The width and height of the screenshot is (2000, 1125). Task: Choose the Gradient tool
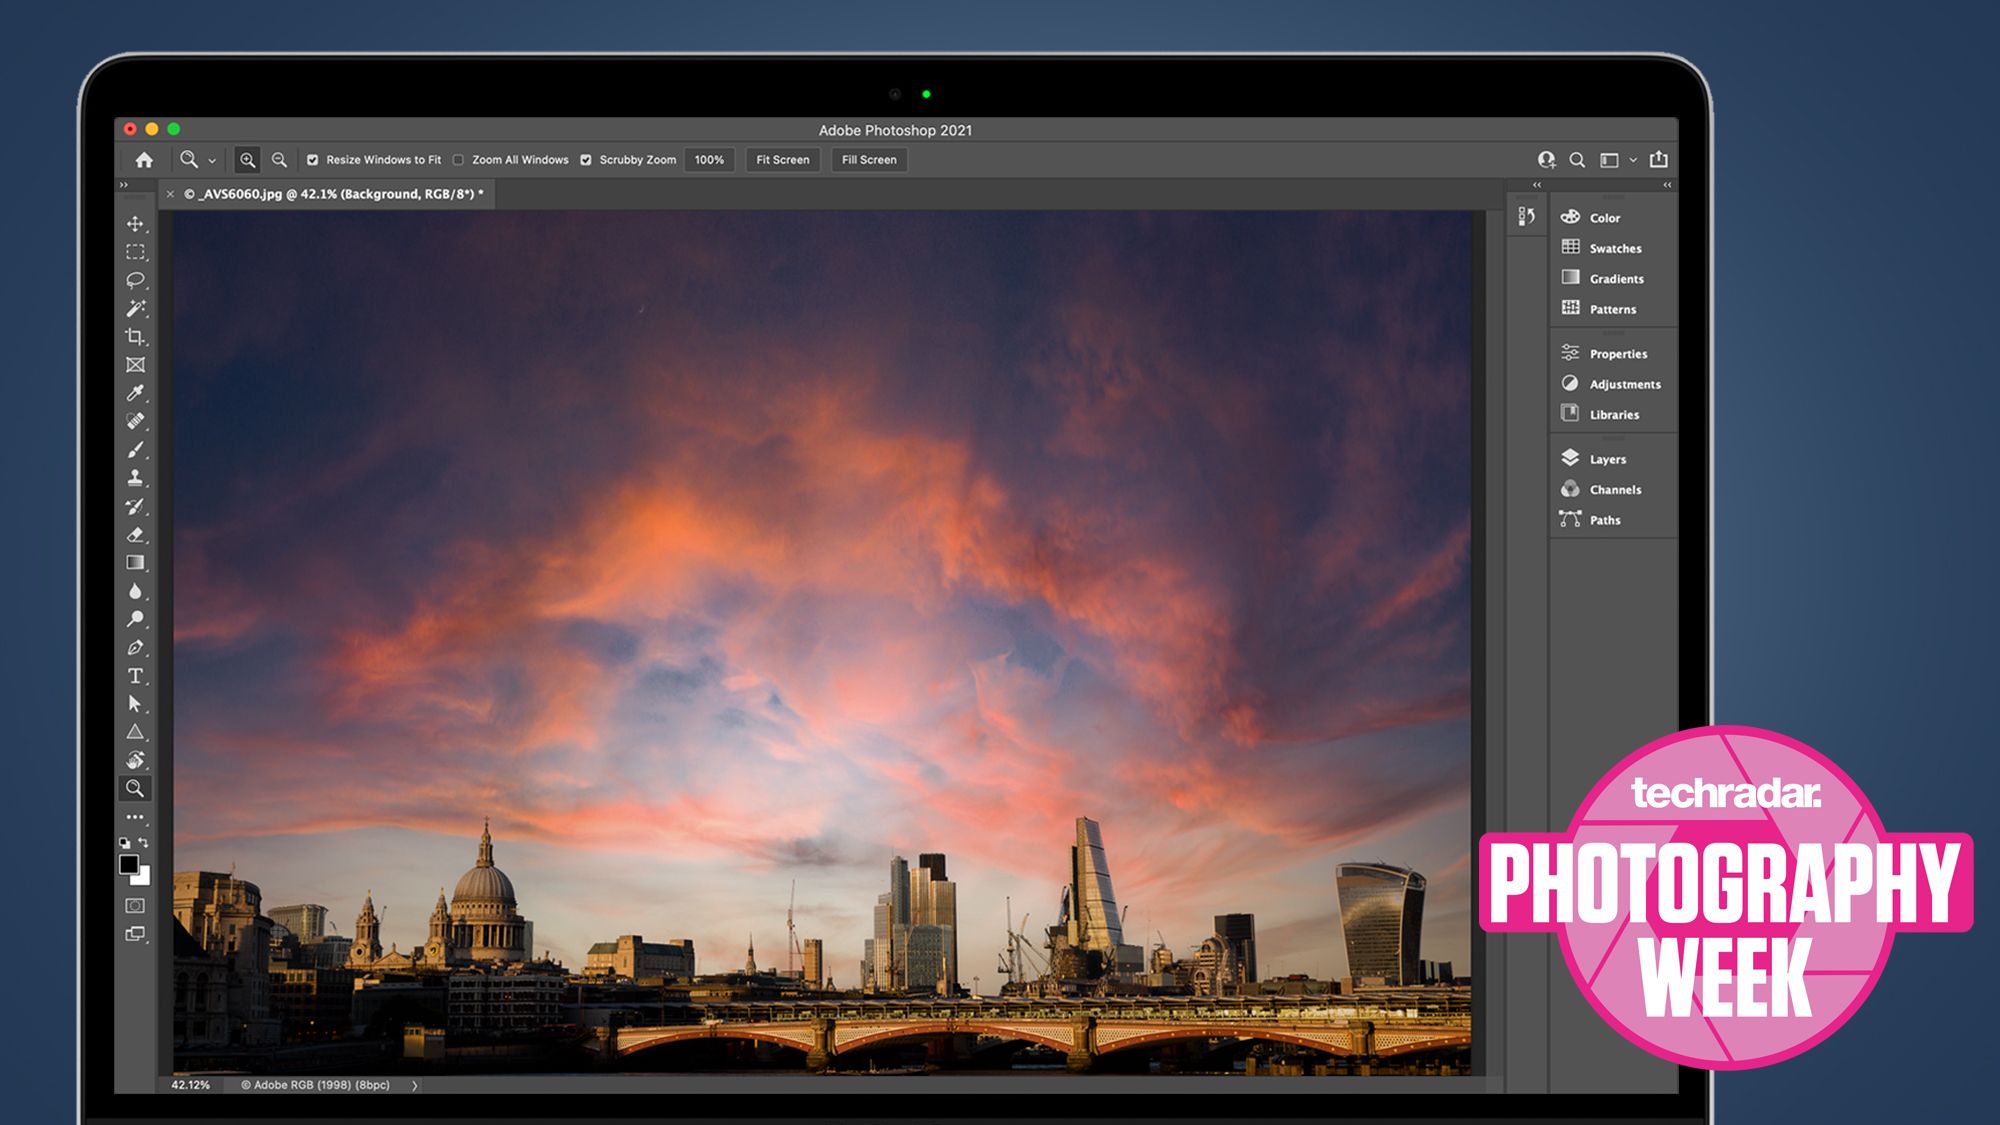[135, 563]
